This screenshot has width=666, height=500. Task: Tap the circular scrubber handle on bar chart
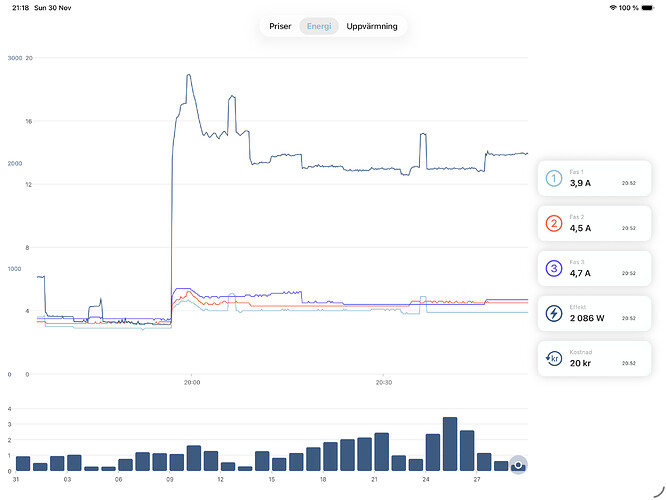[518, 465]
